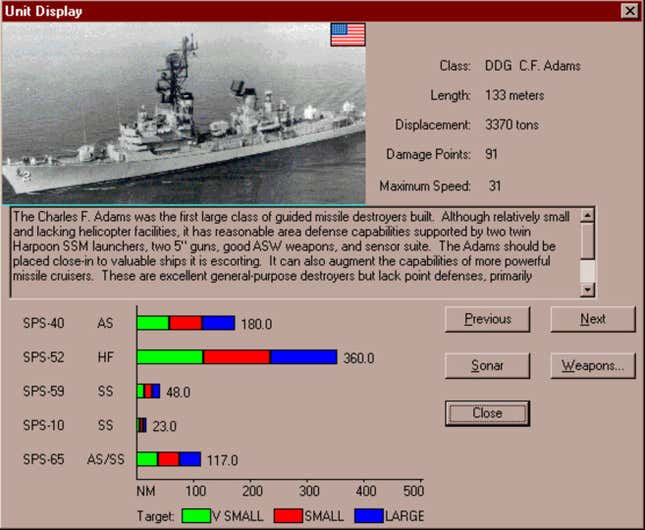Click the NM axis unit label
Viewport: 645px width, 530px height.
(146, 491)
